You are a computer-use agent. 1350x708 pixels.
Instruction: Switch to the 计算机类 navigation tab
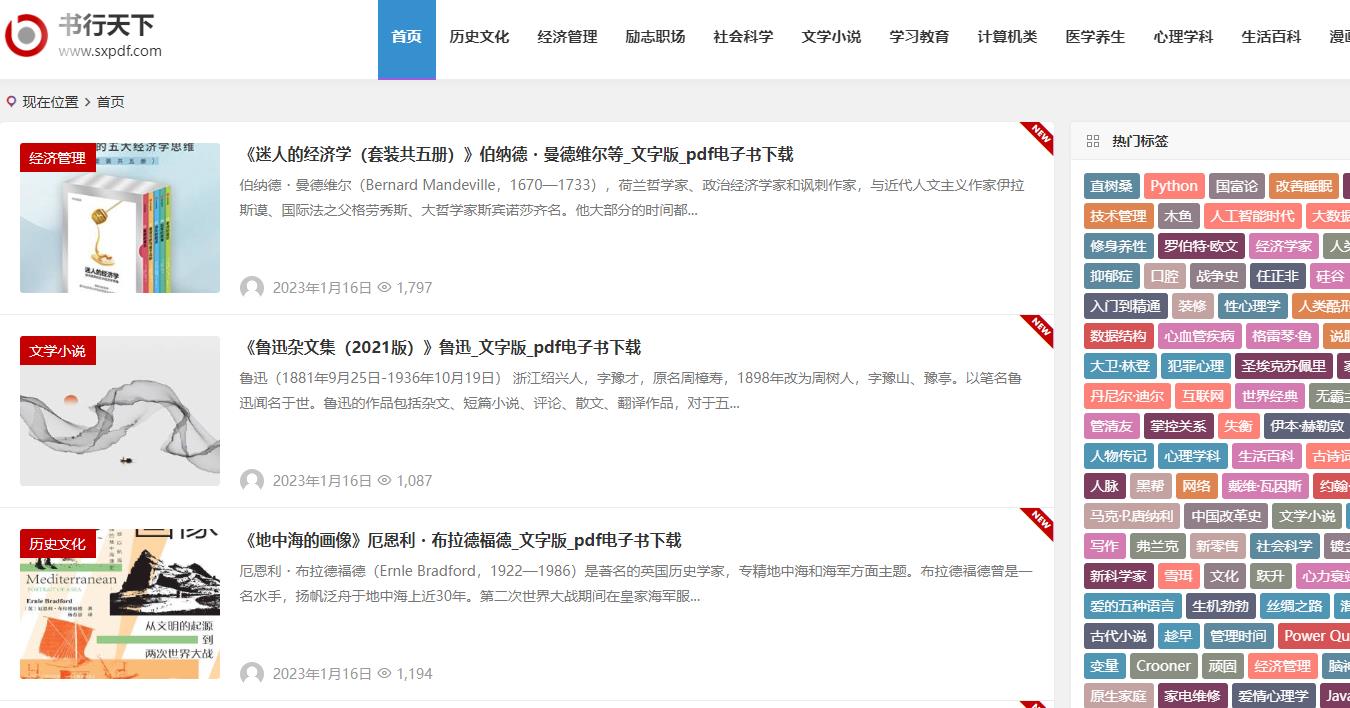[1007, 37]
